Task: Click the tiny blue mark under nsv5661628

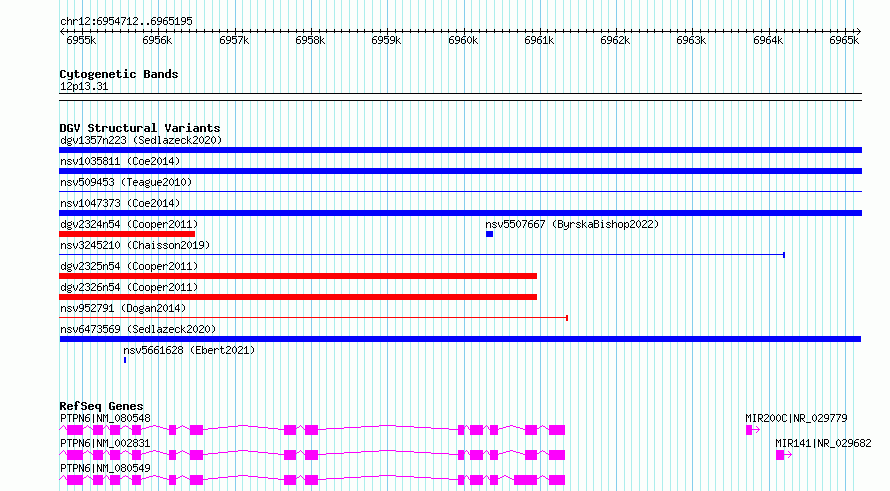Action: tap(125, 360)
